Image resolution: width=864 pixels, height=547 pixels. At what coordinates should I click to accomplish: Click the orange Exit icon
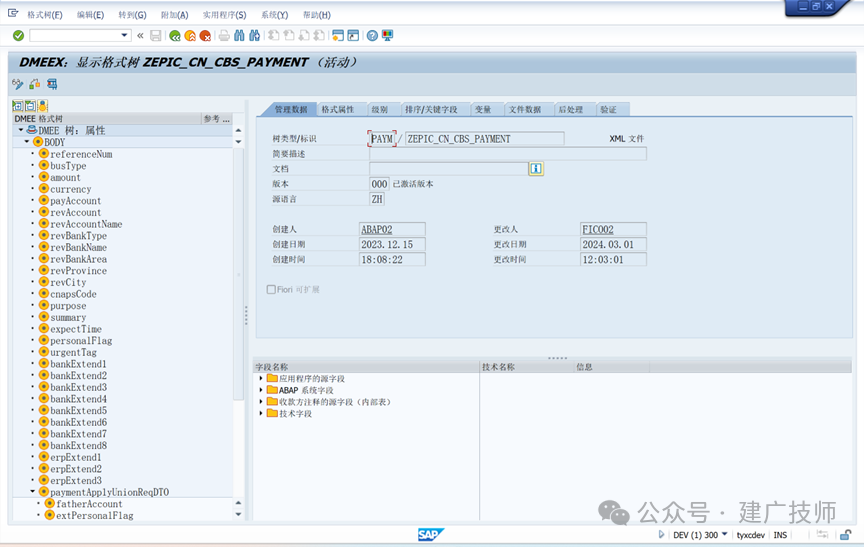190,36
